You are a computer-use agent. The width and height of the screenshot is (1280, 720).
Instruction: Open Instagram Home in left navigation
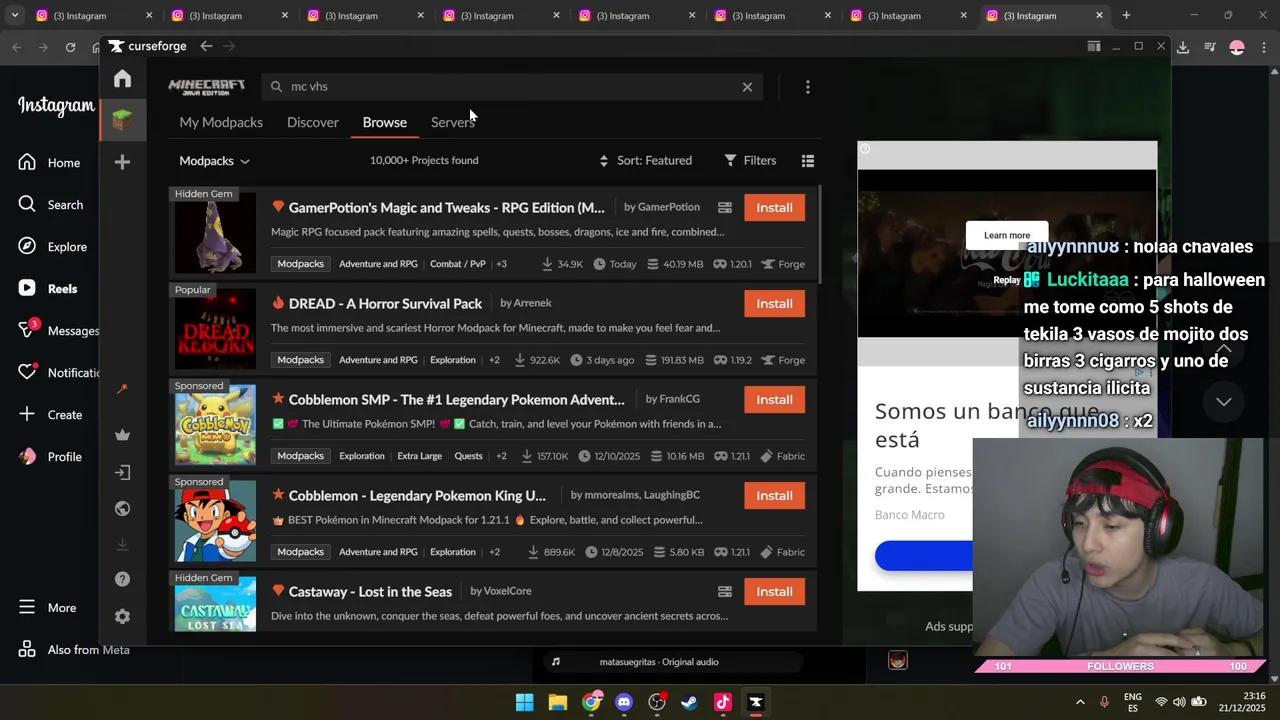point(49,163)
